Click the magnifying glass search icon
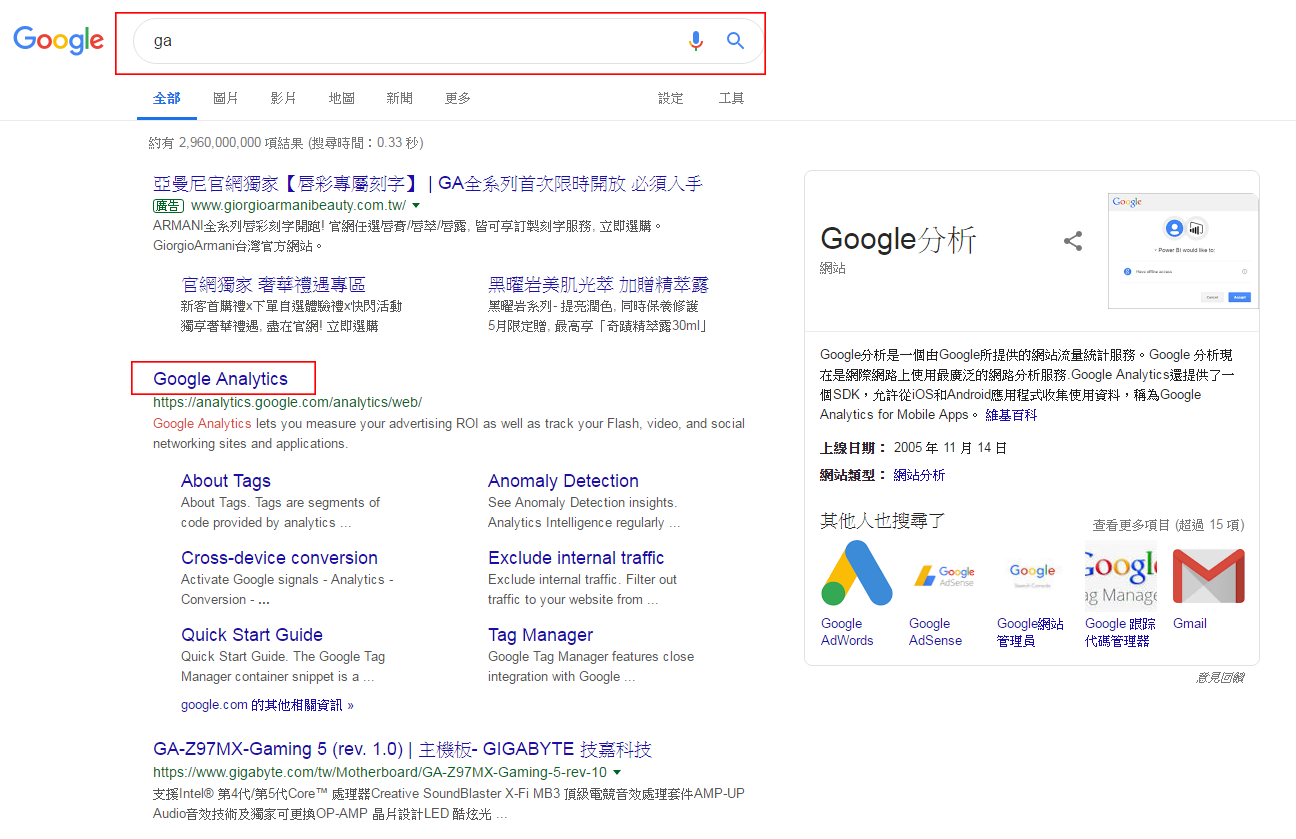The width and height of the screenshot is (1296, 839). (x=735, y=41)
